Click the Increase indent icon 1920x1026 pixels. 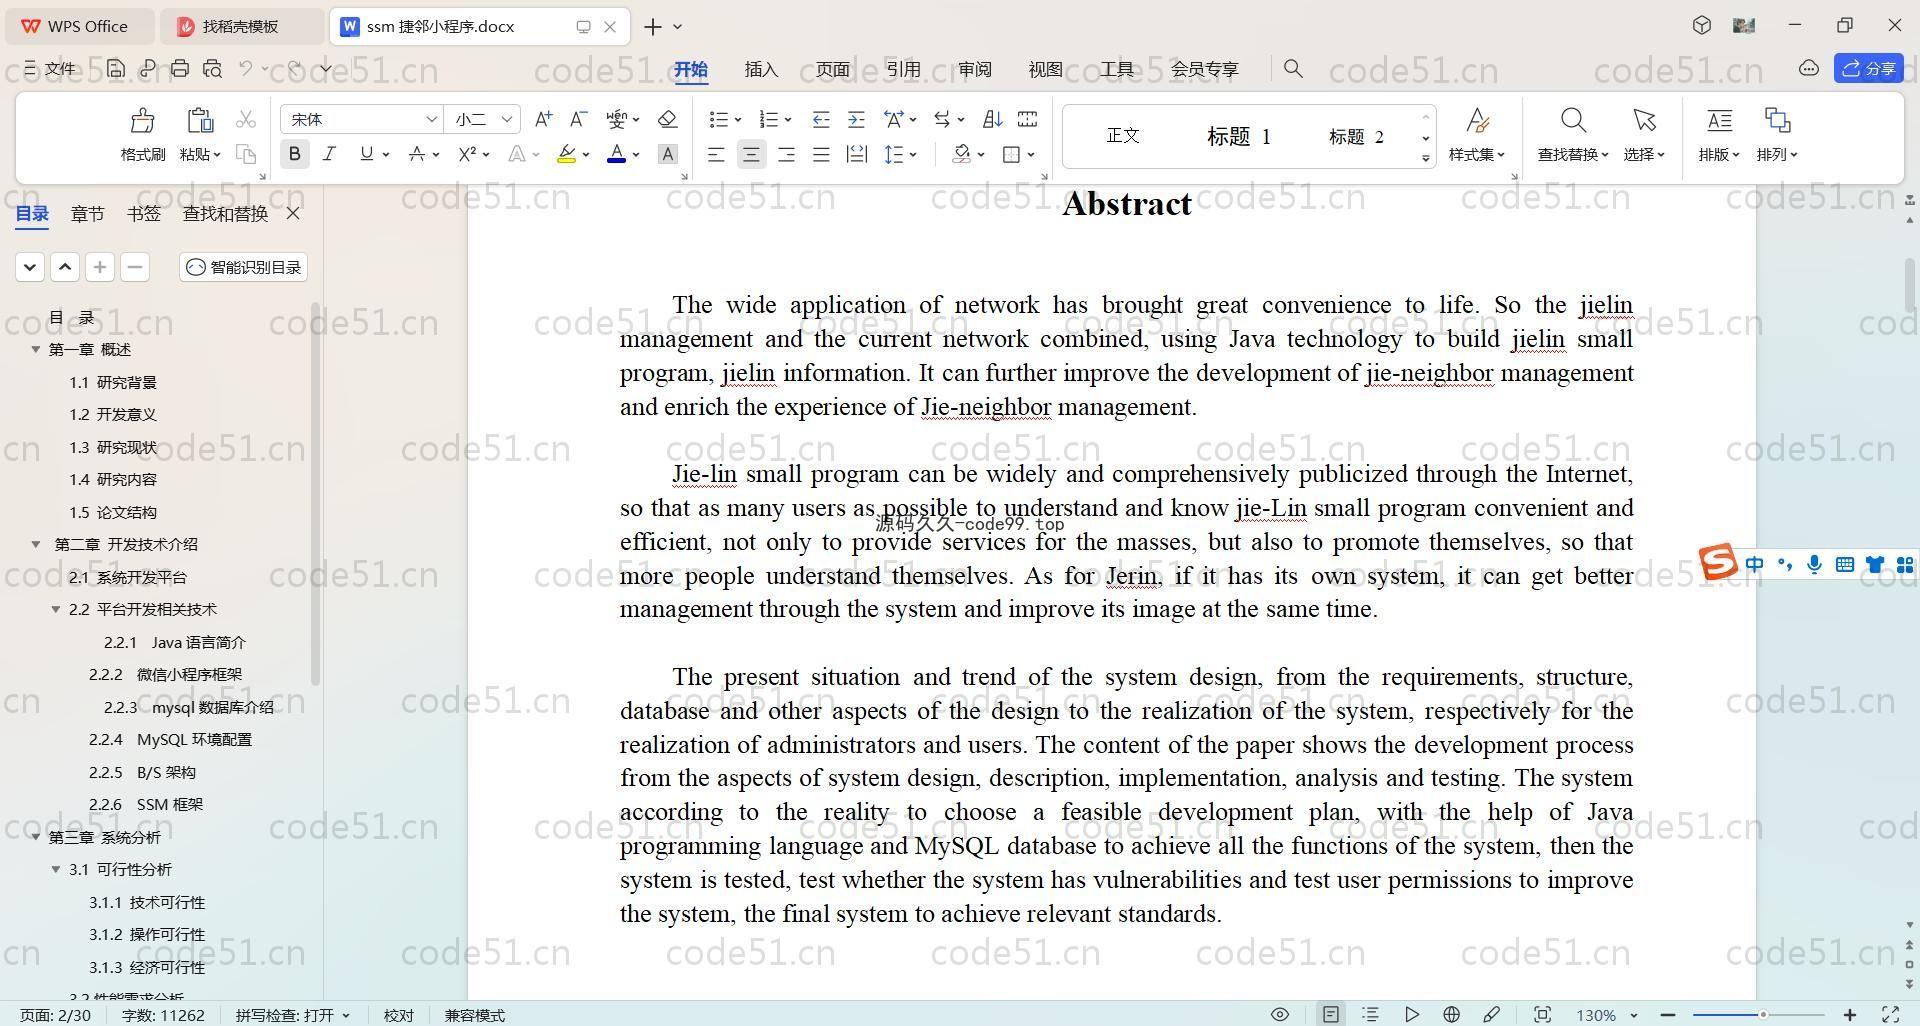pos(856,119)
